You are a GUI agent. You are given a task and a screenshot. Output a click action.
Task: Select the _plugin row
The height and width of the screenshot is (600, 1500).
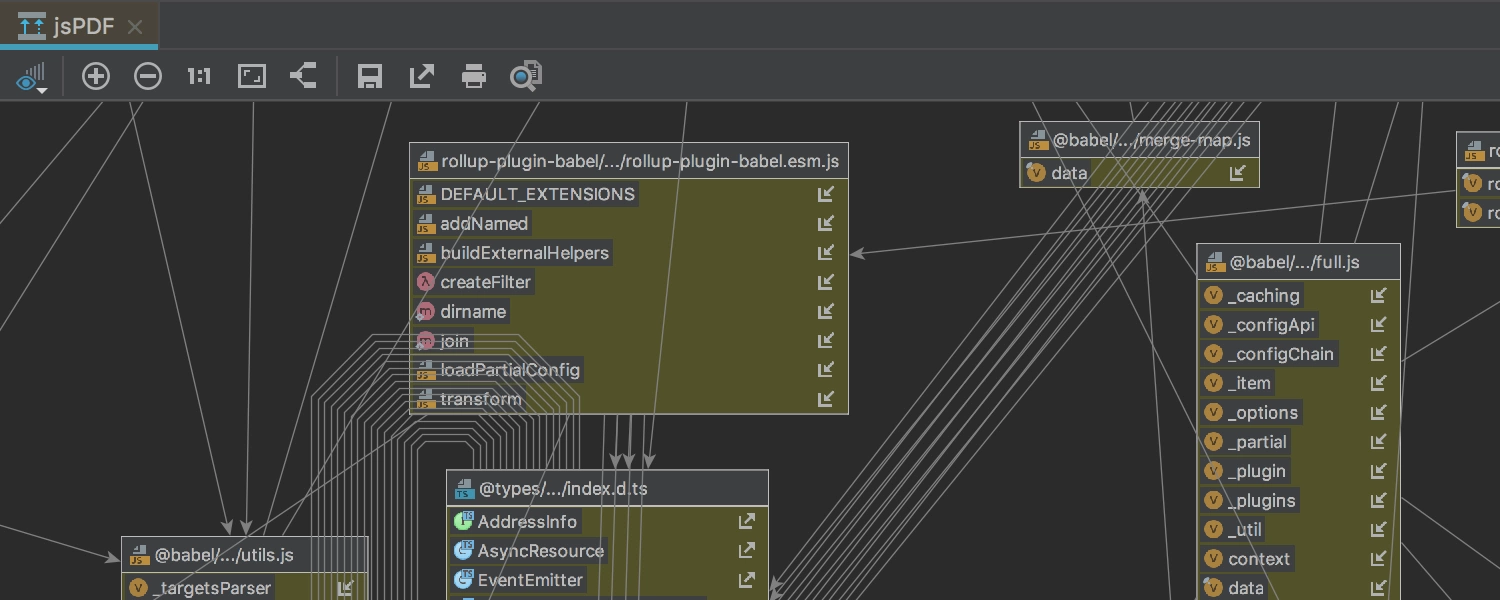(1299, 471)
